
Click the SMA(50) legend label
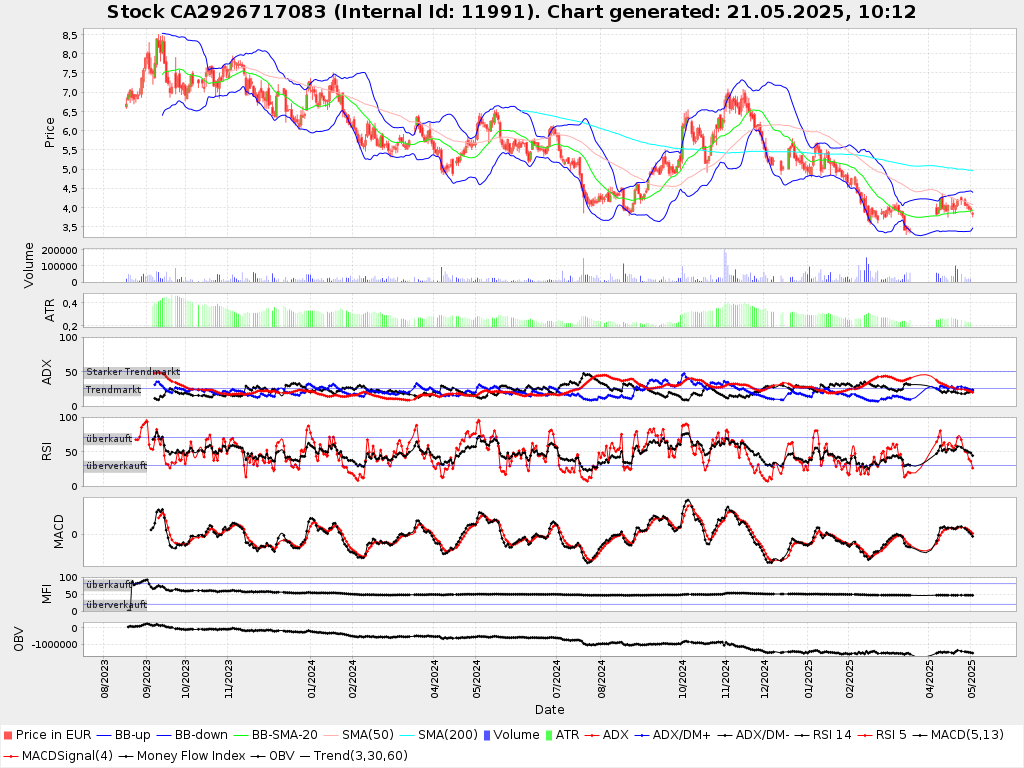pyautogui.click(x=368, y=735)
